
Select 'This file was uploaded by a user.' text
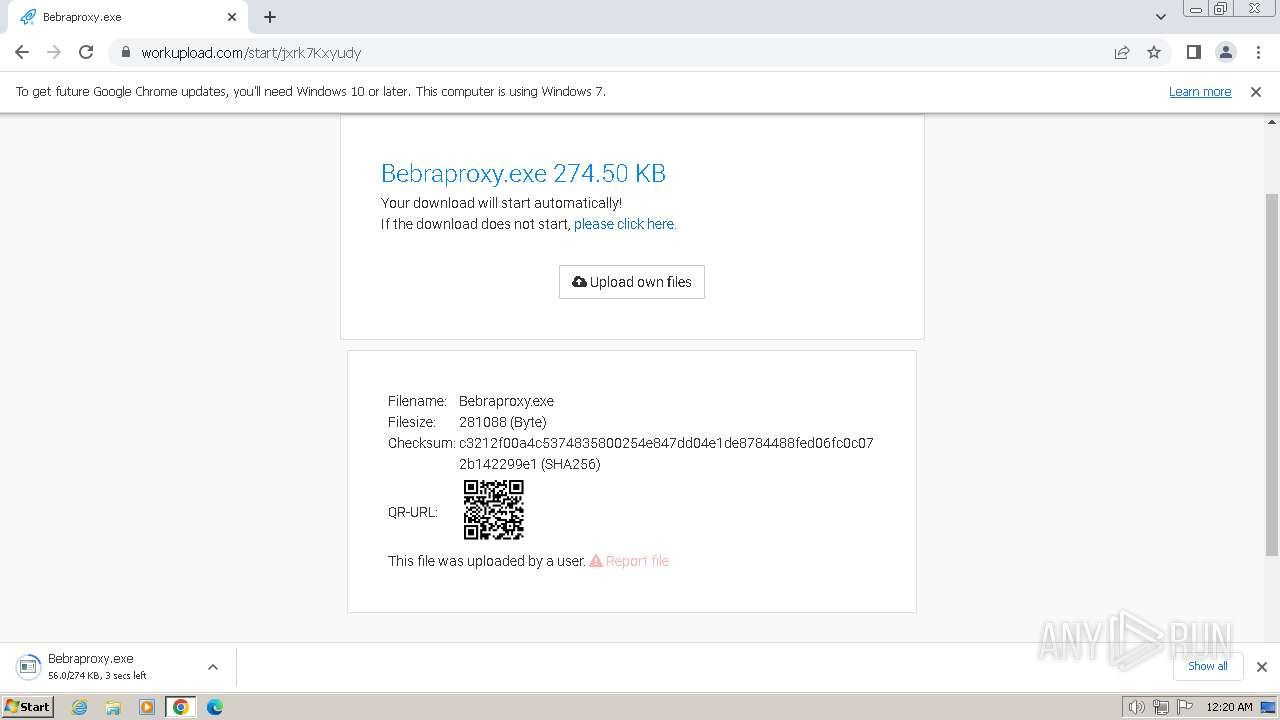487,561
